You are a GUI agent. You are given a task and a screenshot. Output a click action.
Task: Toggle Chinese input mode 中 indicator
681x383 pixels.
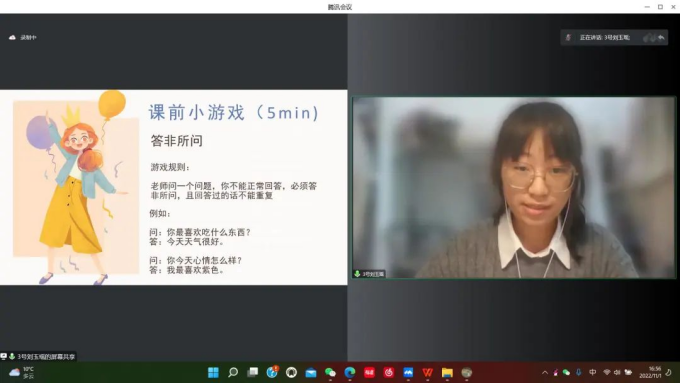point(592,373)
